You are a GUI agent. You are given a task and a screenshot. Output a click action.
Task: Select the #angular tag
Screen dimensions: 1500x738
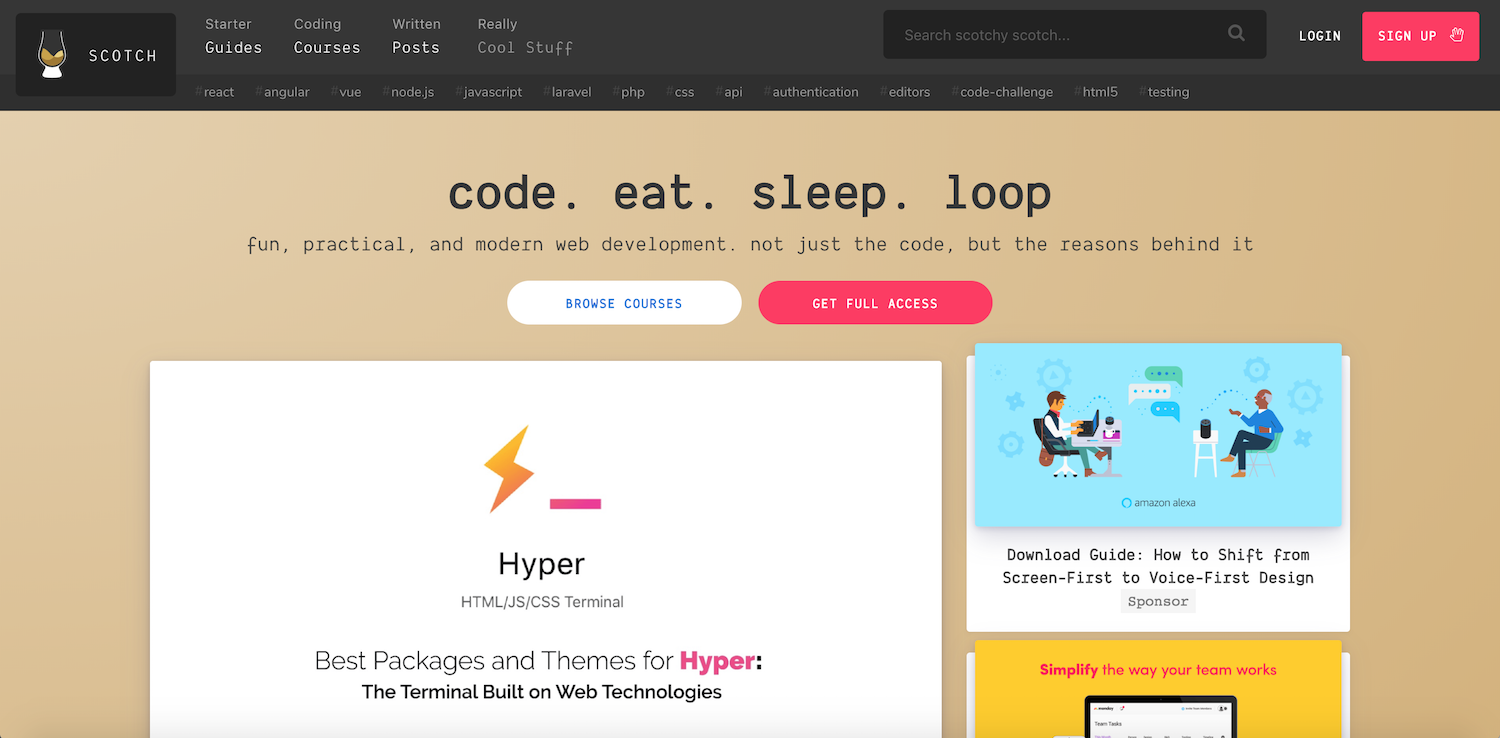click(283, 92)
